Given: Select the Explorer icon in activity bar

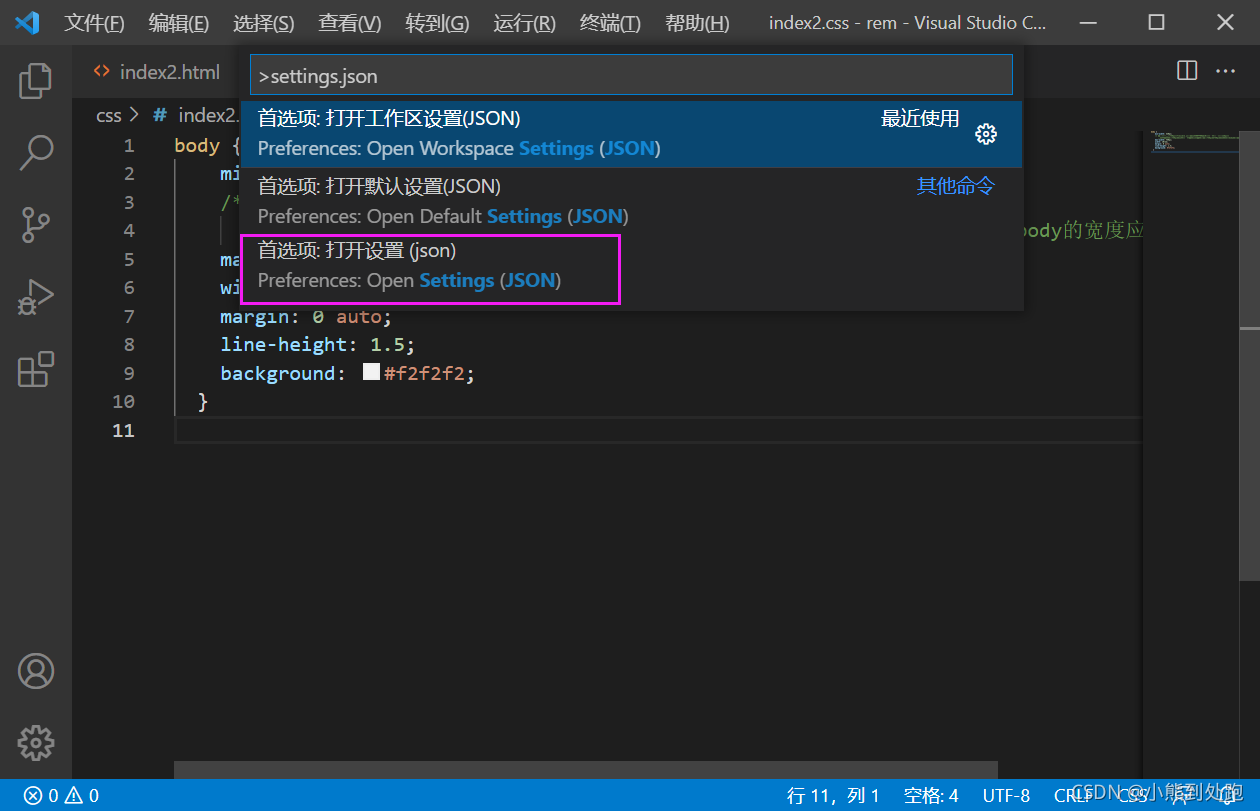Looking at the screenshot, I should [x=36, y=81].
